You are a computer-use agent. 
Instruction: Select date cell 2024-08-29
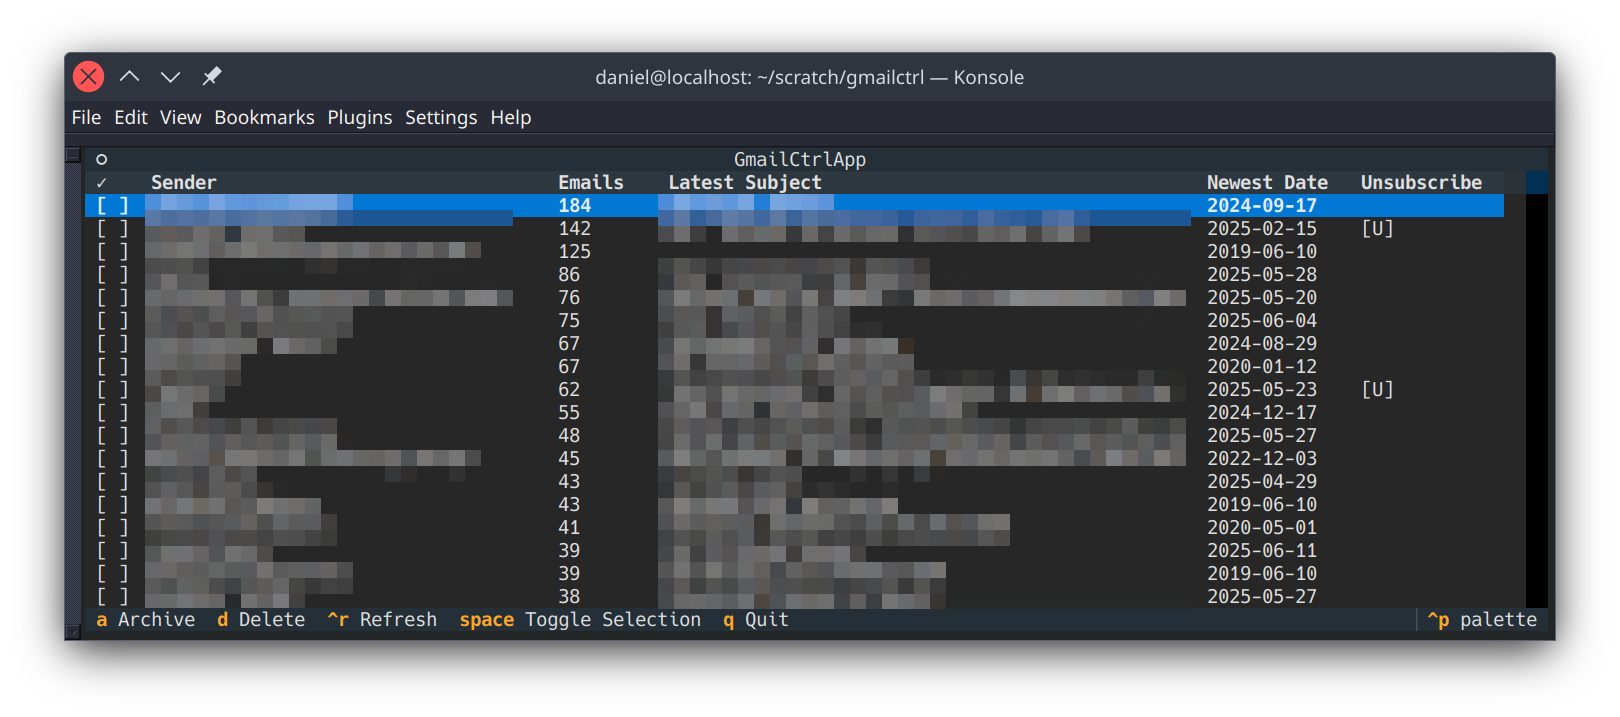[x=1262, y=344]
